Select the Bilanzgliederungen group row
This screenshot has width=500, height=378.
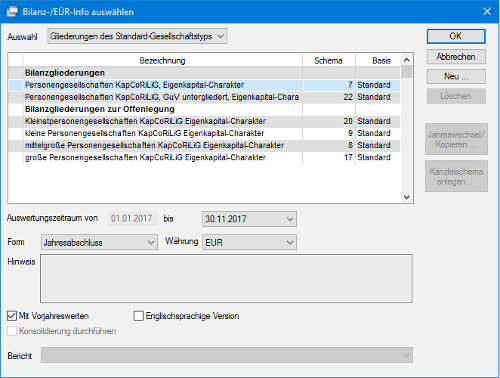(x=204, y=73)
